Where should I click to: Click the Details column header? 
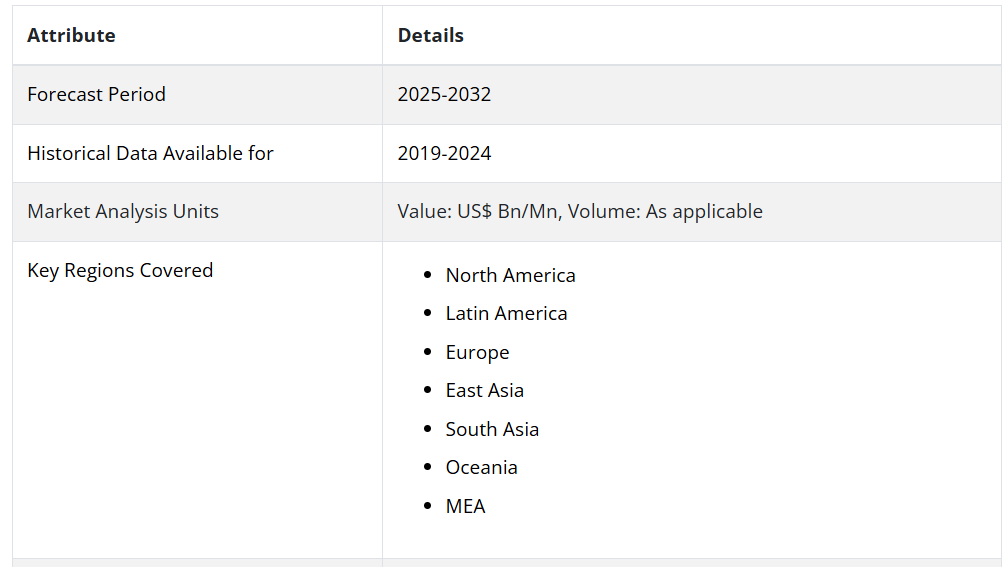coord(430,35)
